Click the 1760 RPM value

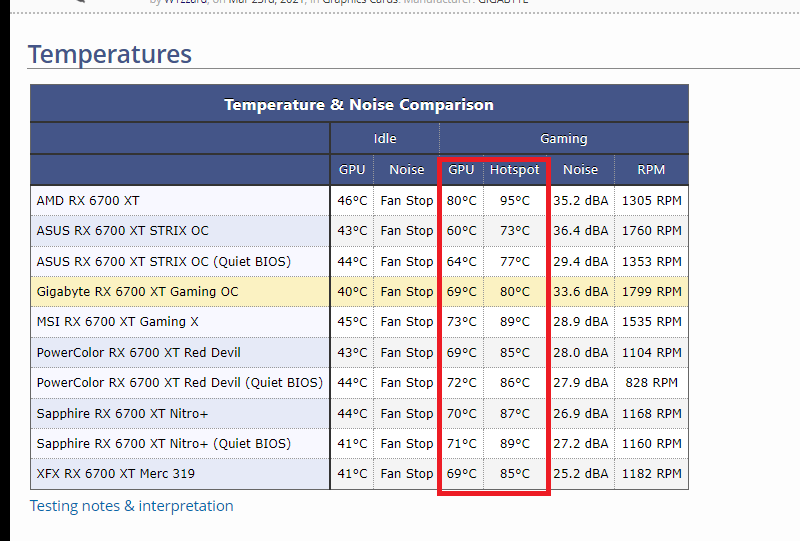(x=652, y=231)
